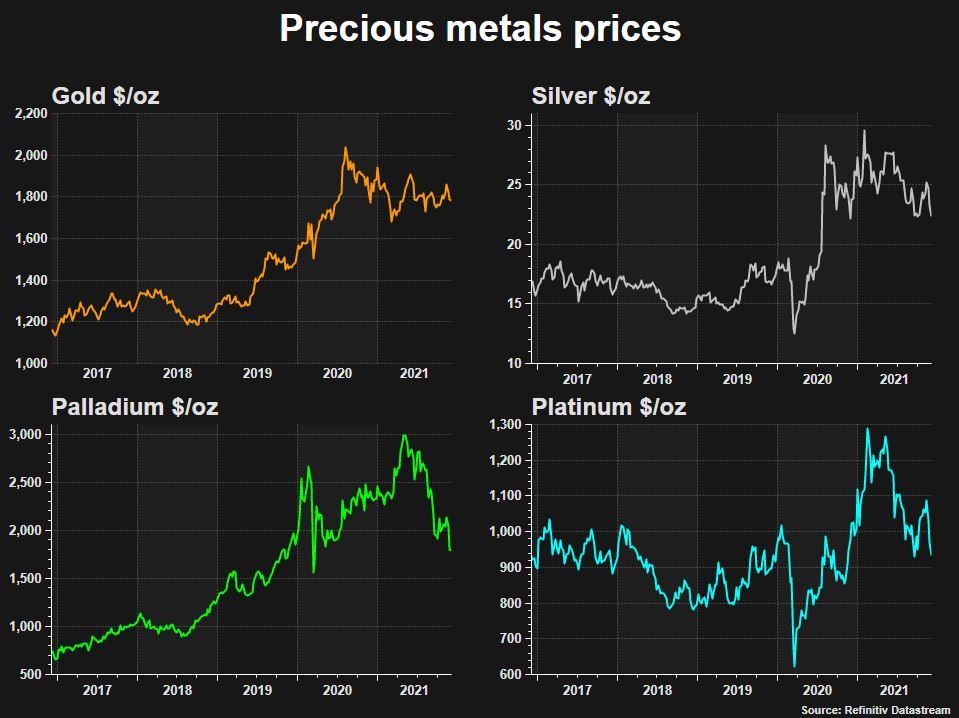Click the 30 label on Silver axis

514,125
